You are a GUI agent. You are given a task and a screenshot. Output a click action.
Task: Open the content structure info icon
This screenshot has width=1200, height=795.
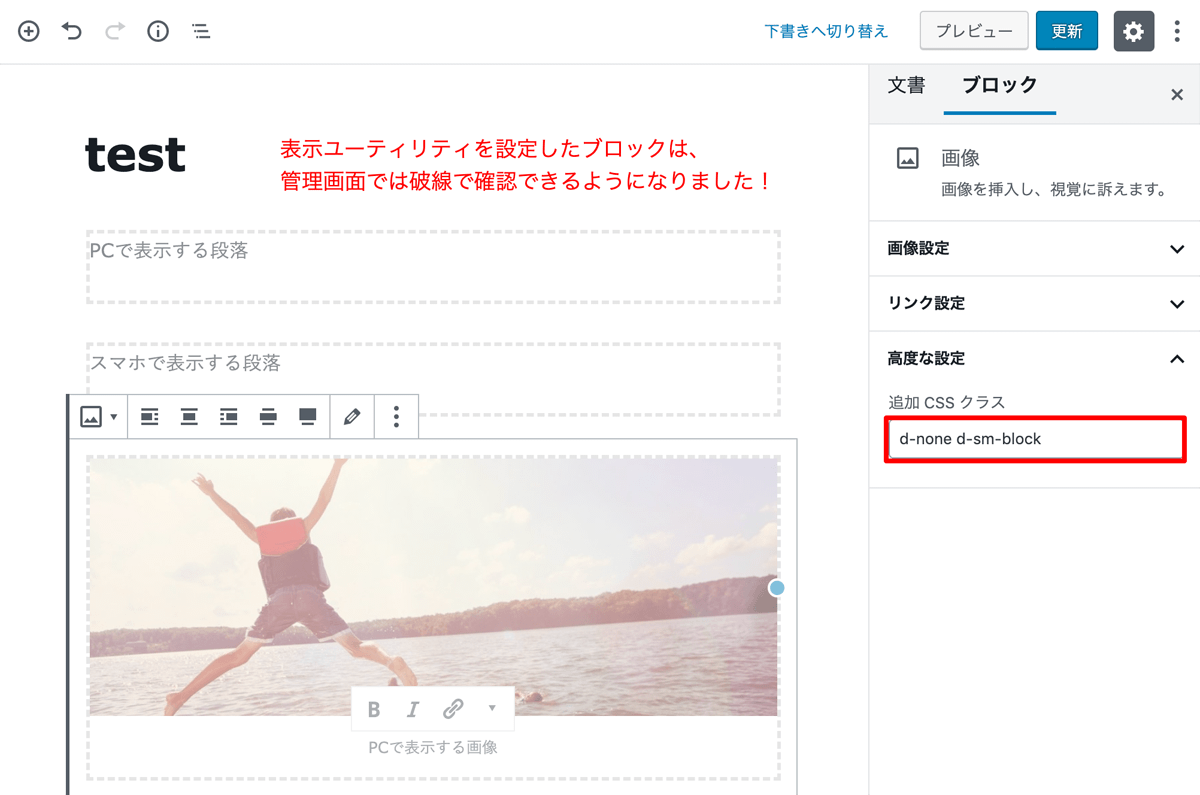click(158, 31)
